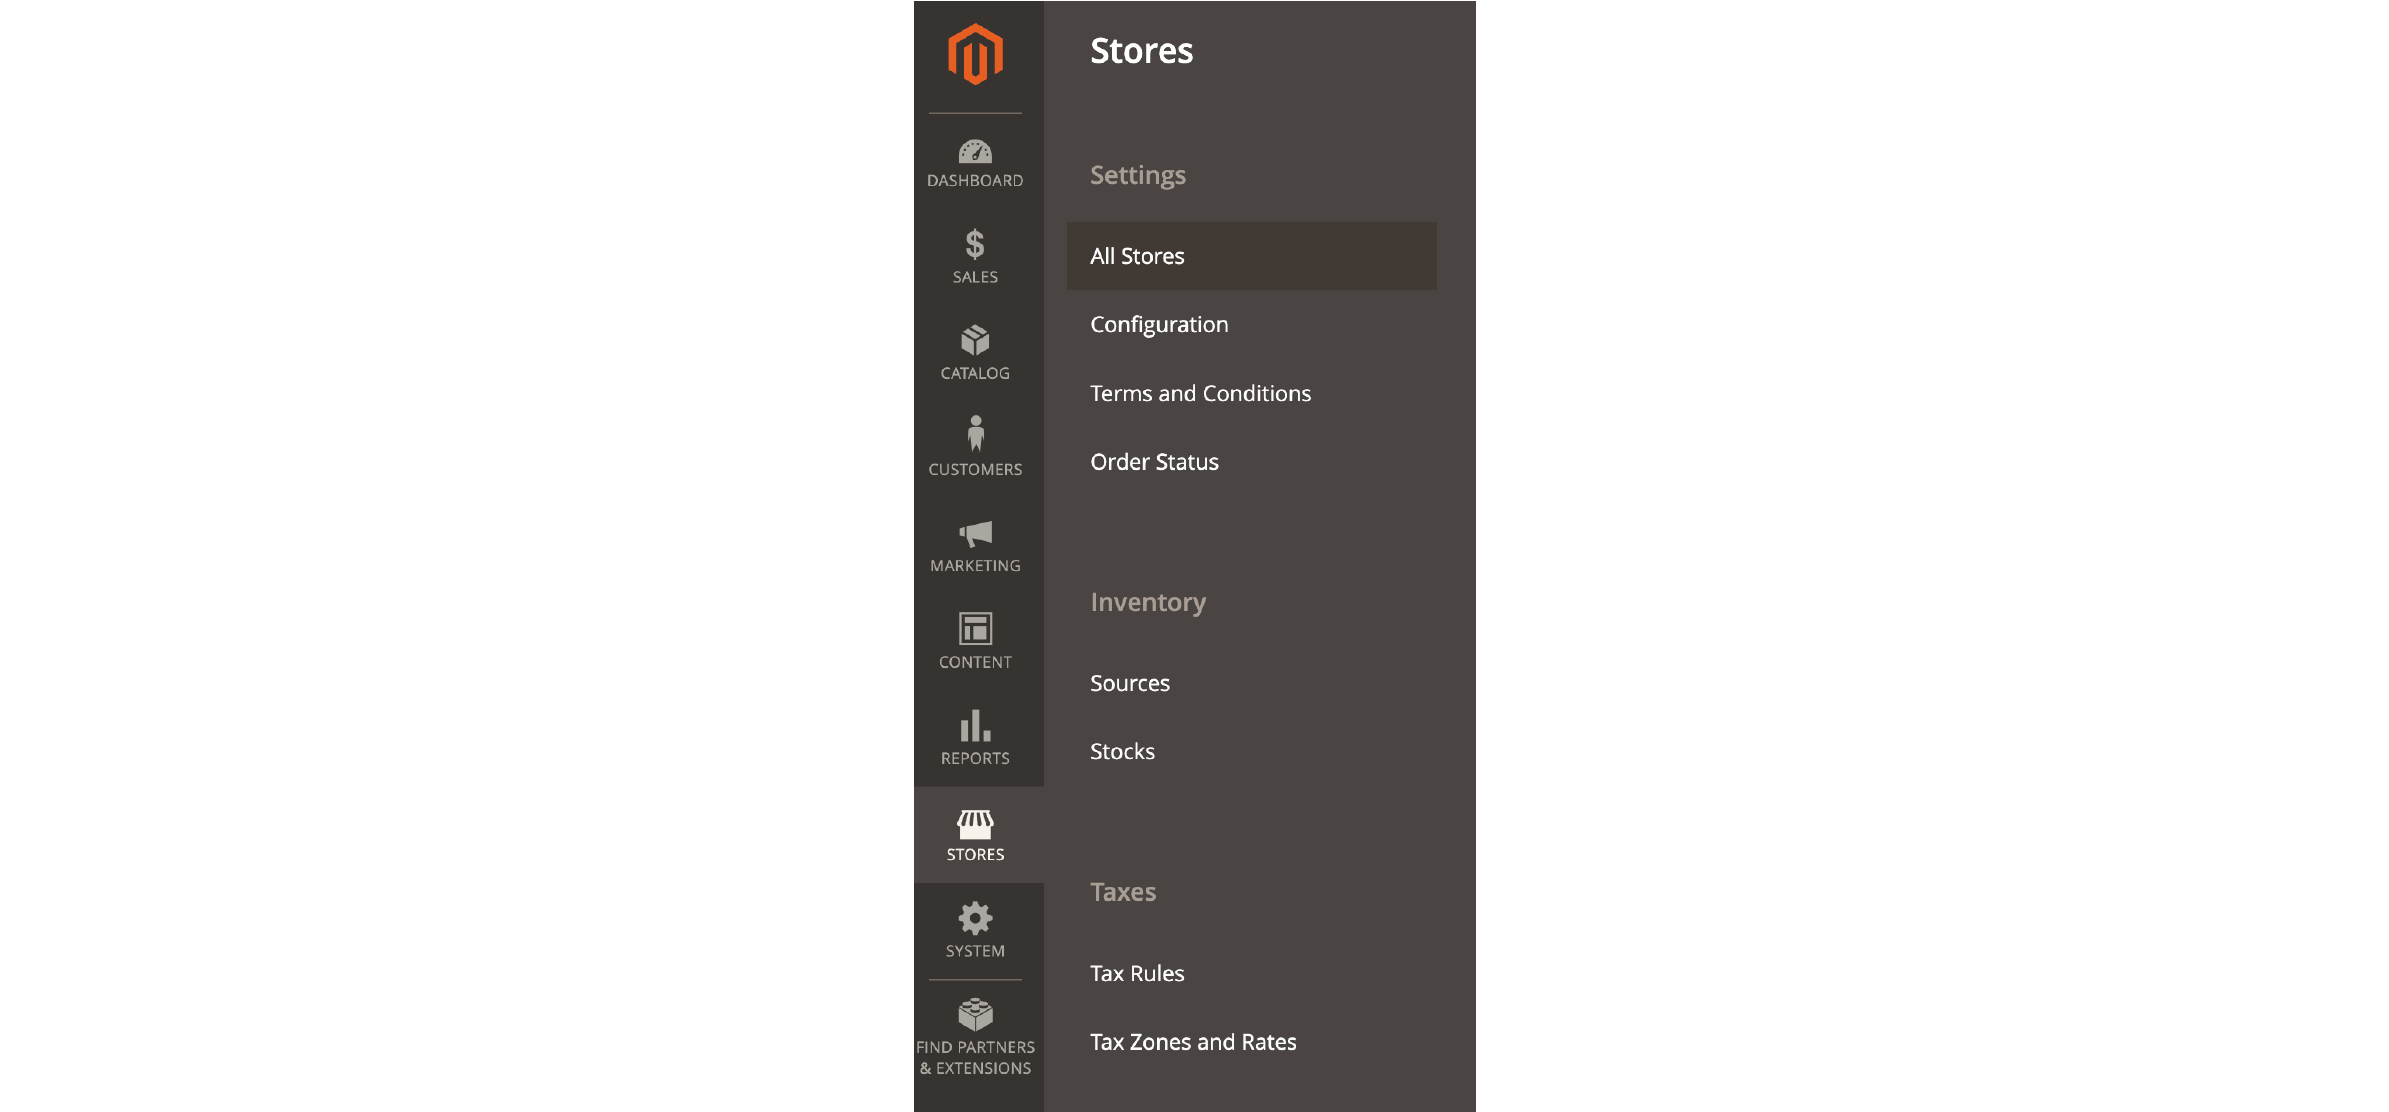Click the Marketing icon in sidebar
2389x1112 pixels.
(x=974, y=544)
